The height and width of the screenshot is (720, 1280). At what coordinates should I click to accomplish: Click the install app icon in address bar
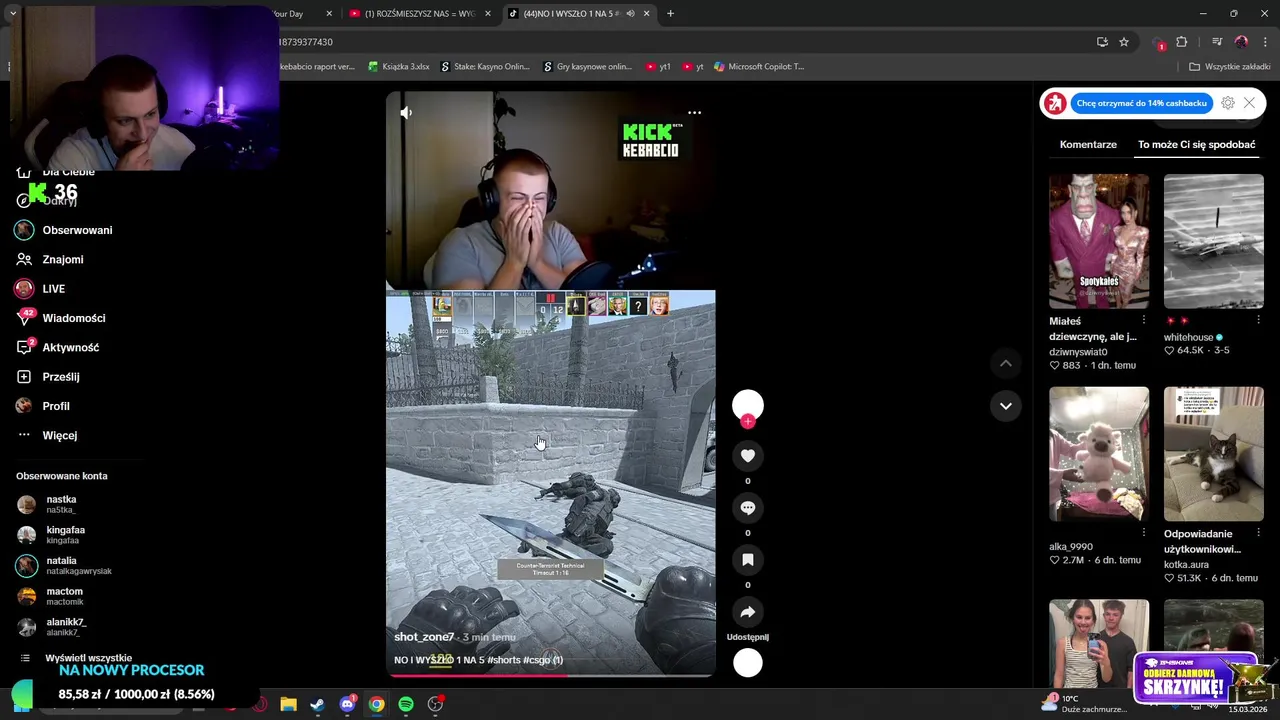pos(1102,42)
